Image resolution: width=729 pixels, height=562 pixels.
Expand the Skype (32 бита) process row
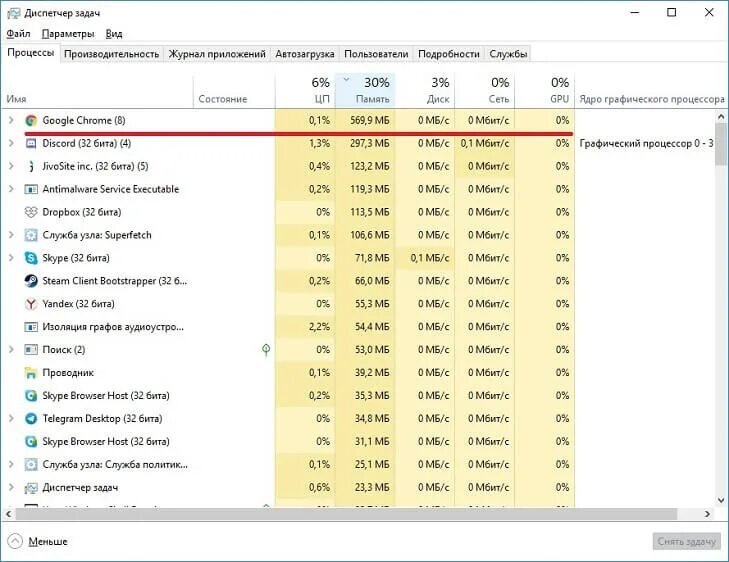(x=11, y=258)
